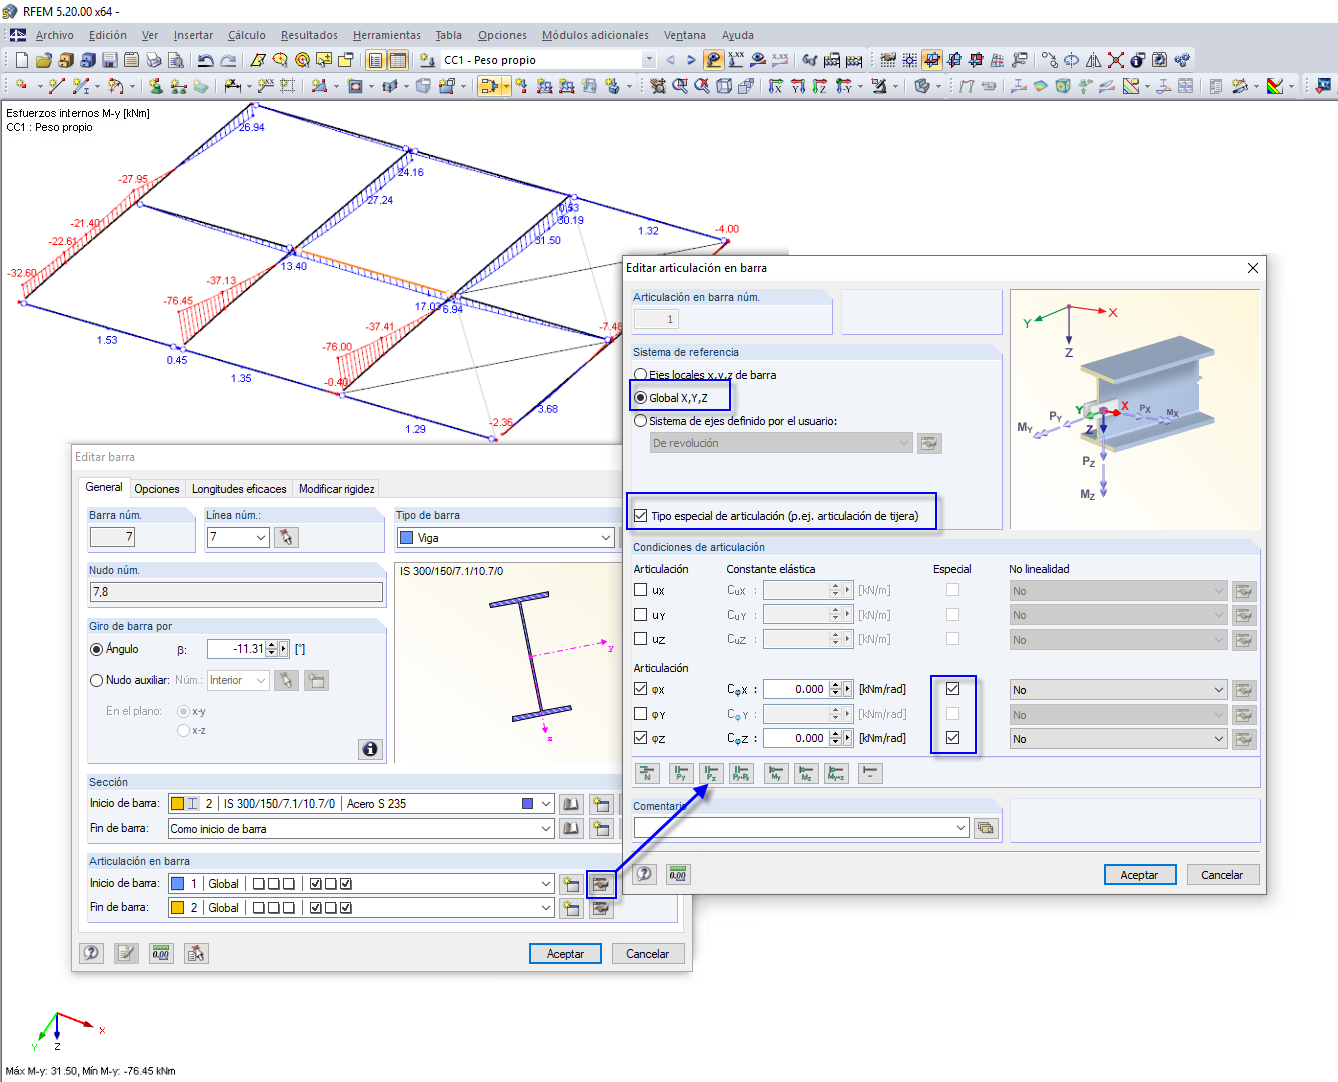Open the Fin de barra section dropdown
1338x1082 pixels.
tap(544, 828)
